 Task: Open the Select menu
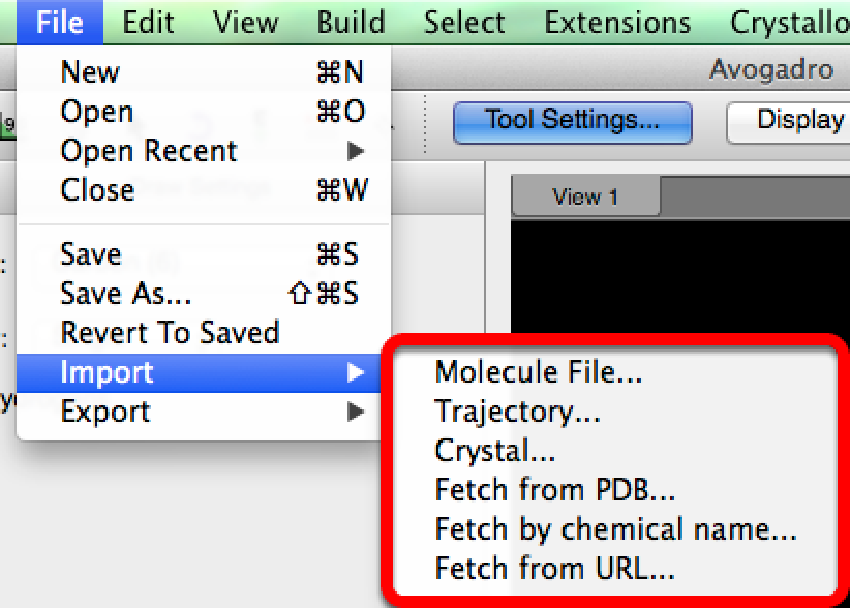[x=464, y=22]
